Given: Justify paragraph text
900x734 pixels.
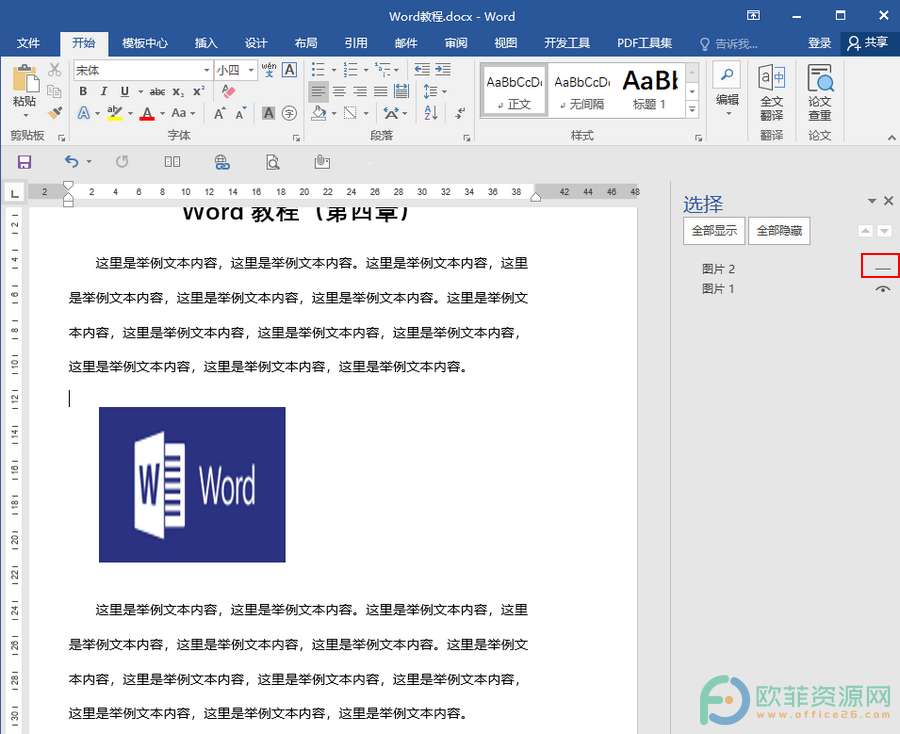Looking at the screenshot, I should click(x=381, y=91).
